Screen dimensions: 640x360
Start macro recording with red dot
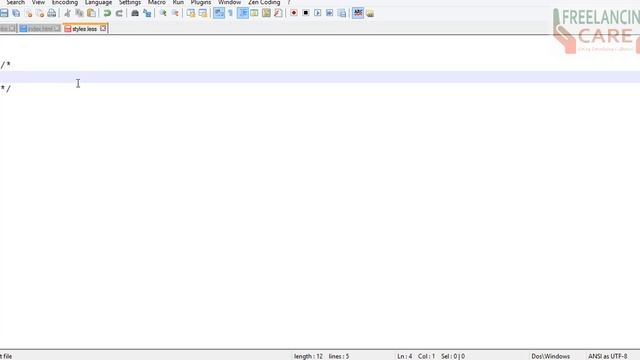click(293, 13)
